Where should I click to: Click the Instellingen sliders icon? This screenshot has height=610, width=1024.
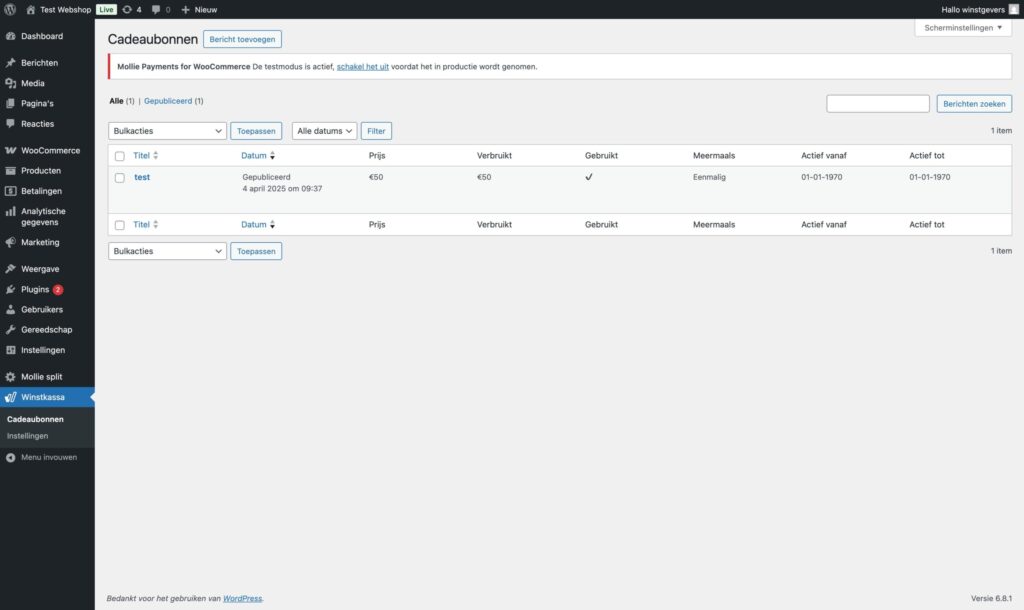point(10,350)
